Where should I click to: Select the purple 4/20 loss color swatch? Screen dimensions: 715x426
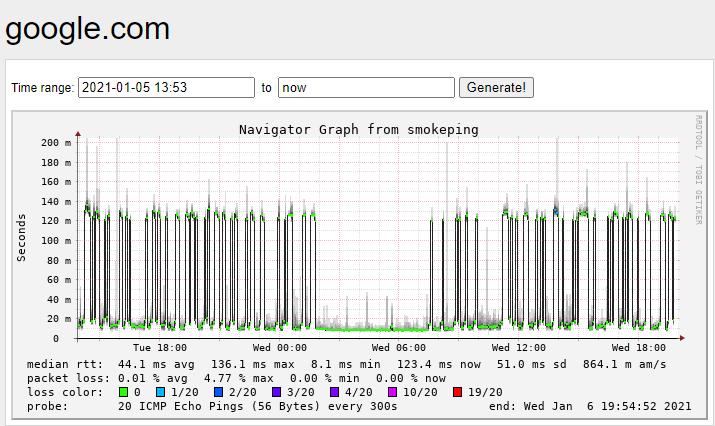(x=334, y=392)
